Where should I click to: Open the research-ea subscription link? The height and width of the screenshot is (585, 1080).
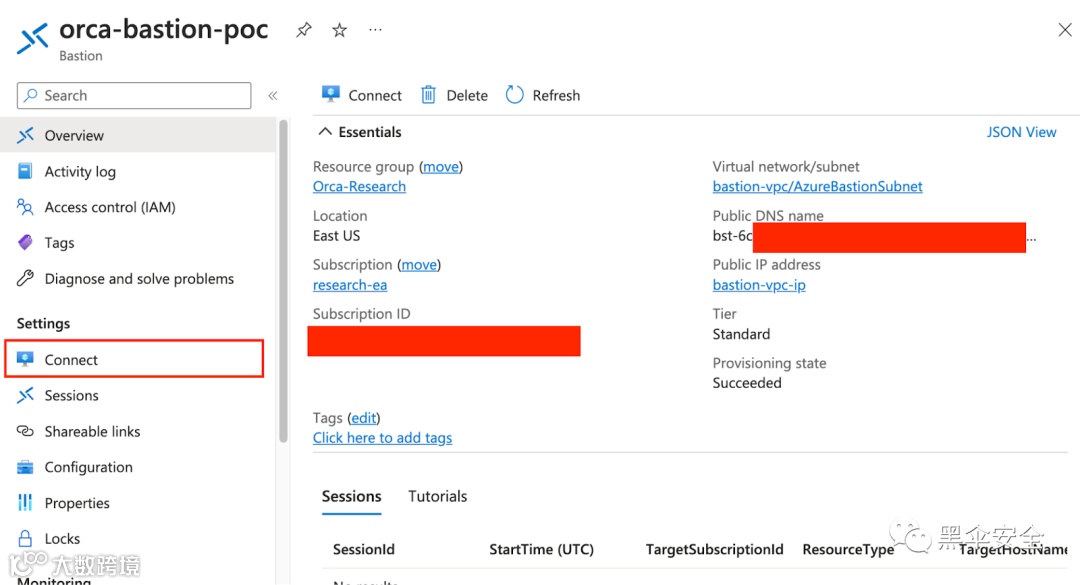pyautogui.click(x=350, y=285)
